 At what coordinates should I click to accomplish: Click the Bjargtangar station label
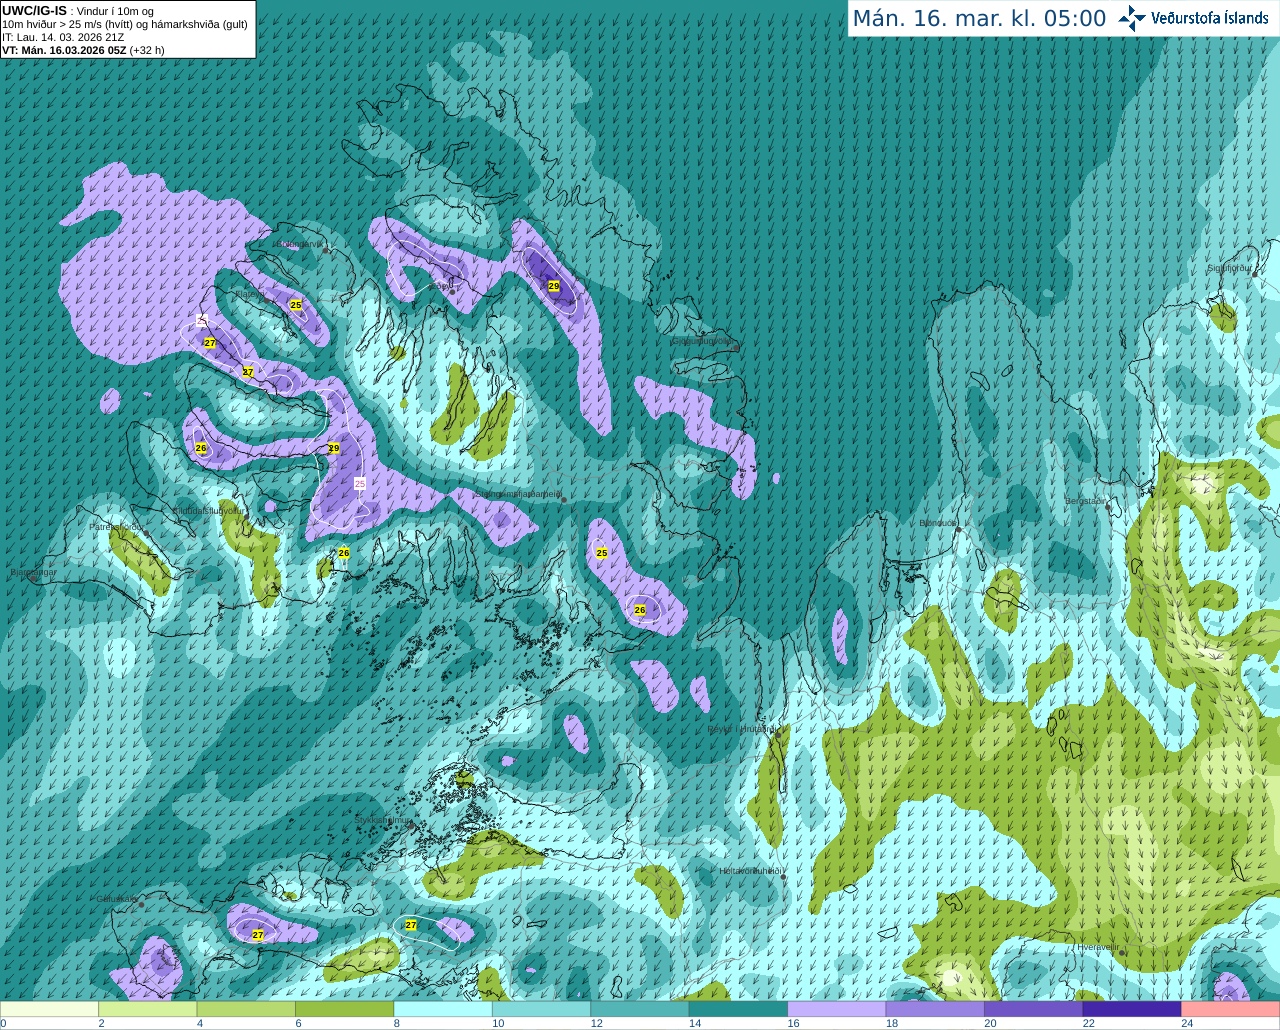[33, 573]
